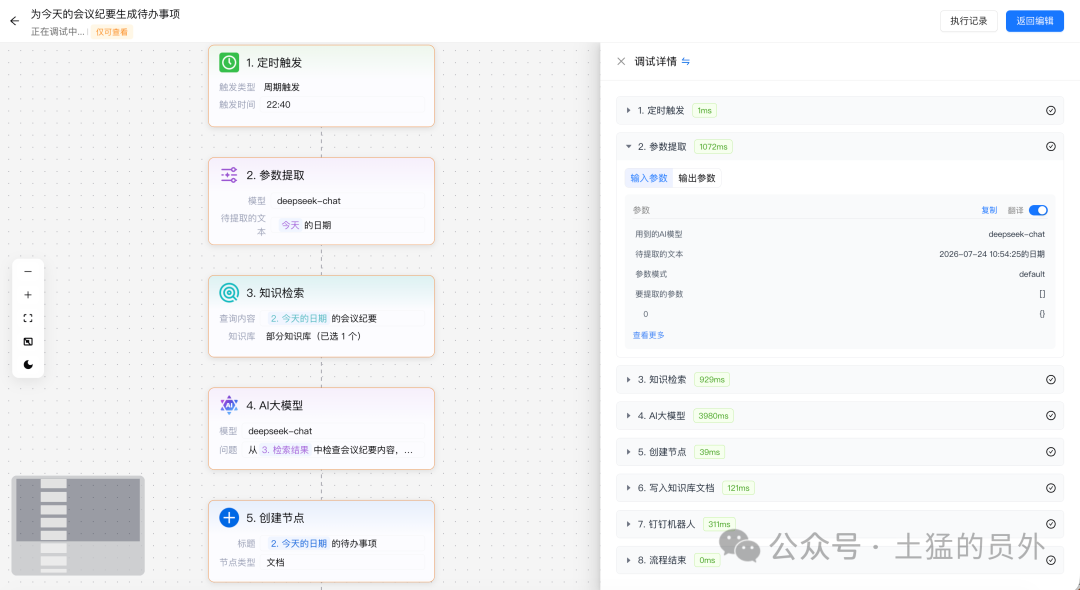Screen dimensions: 1080x590
Task: Click the success check icon for 定时触发 step
Action: click(x=1051, y=110)
